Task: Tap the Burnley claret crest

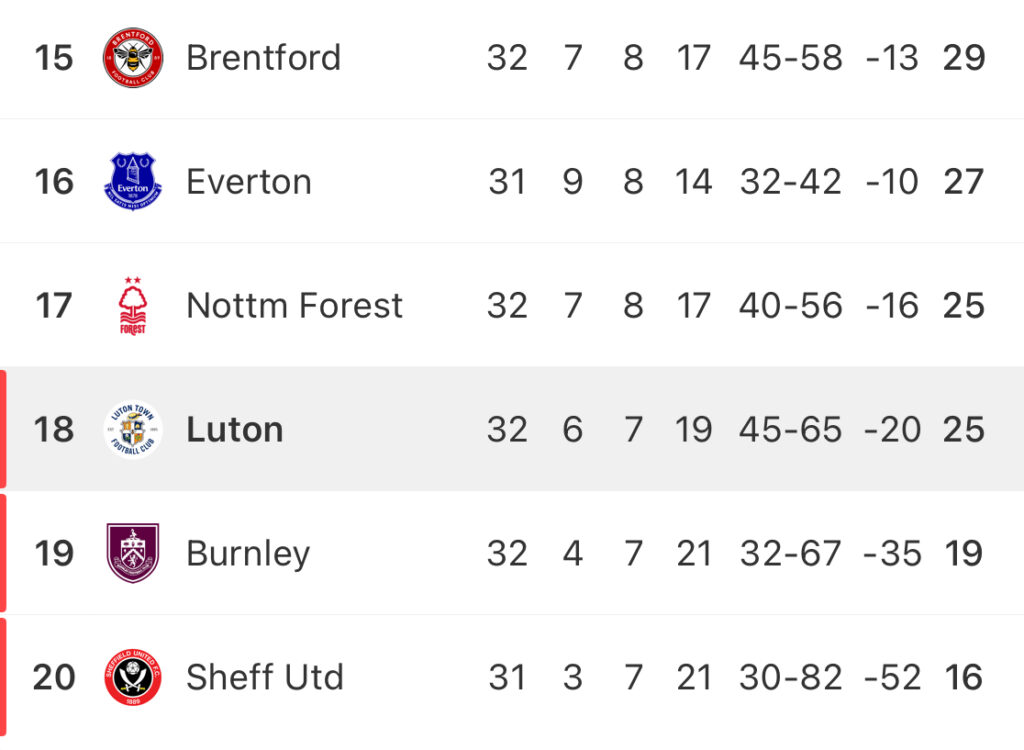Action: [133, 553]
